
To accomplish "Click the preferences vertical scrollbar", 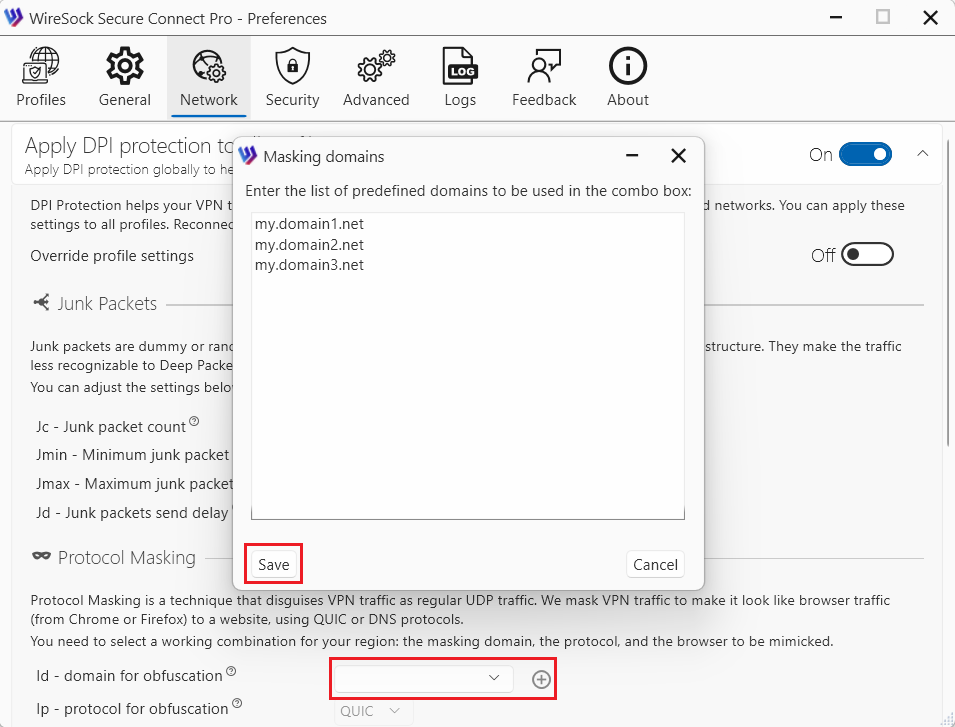I will tap(948, 300).
